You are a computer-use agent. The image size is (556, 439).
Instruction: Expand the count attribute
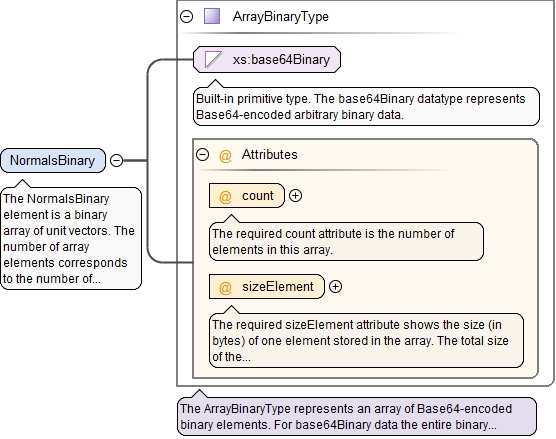click(x=295, y=195)
